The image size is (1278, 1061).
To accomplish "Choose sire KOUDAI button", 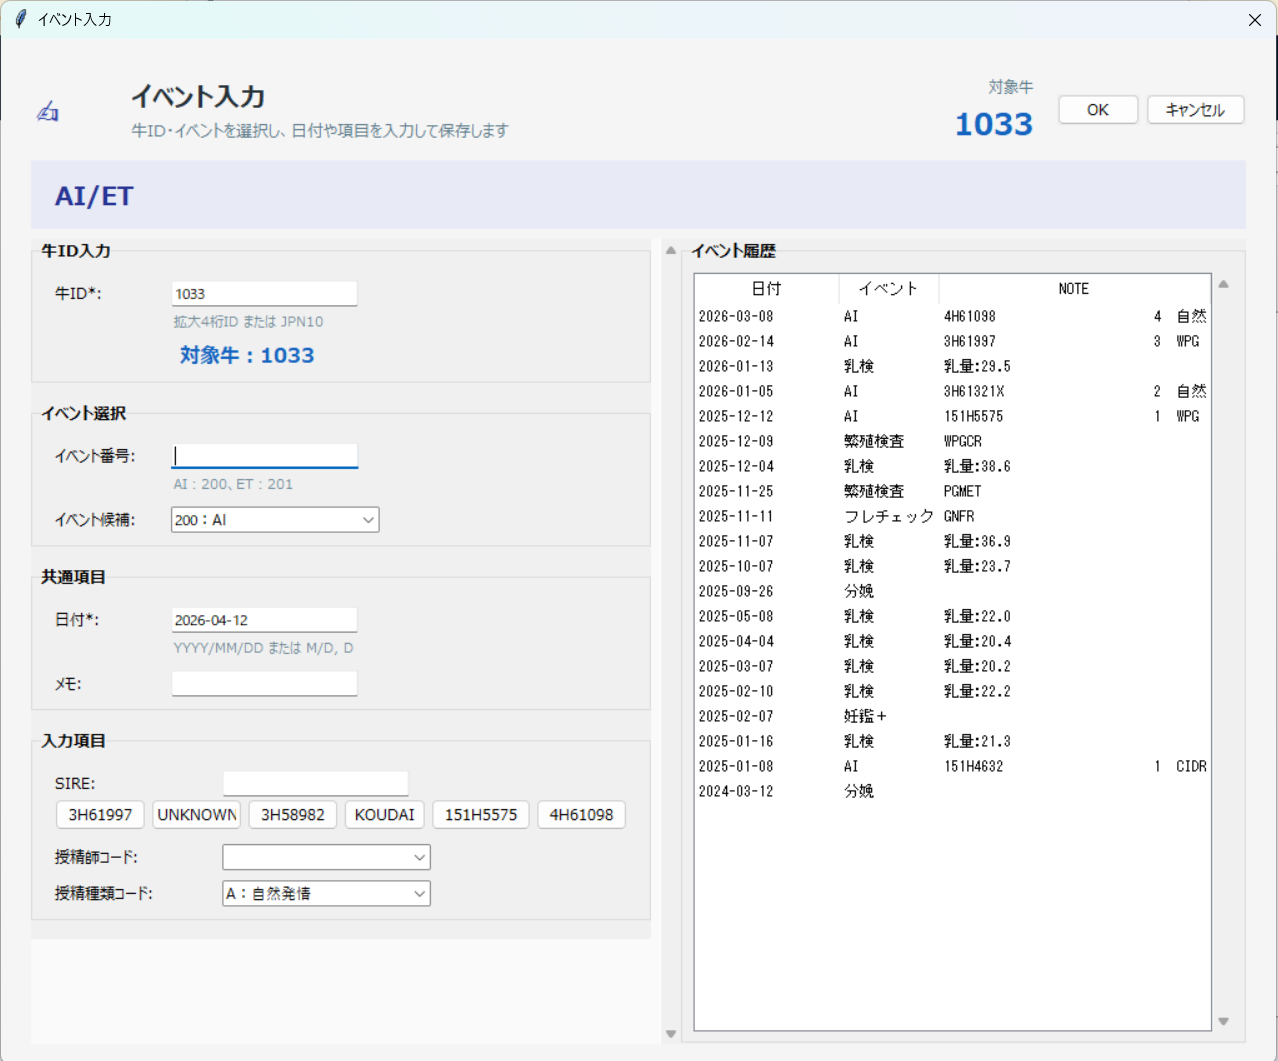I will pos(385,815).
